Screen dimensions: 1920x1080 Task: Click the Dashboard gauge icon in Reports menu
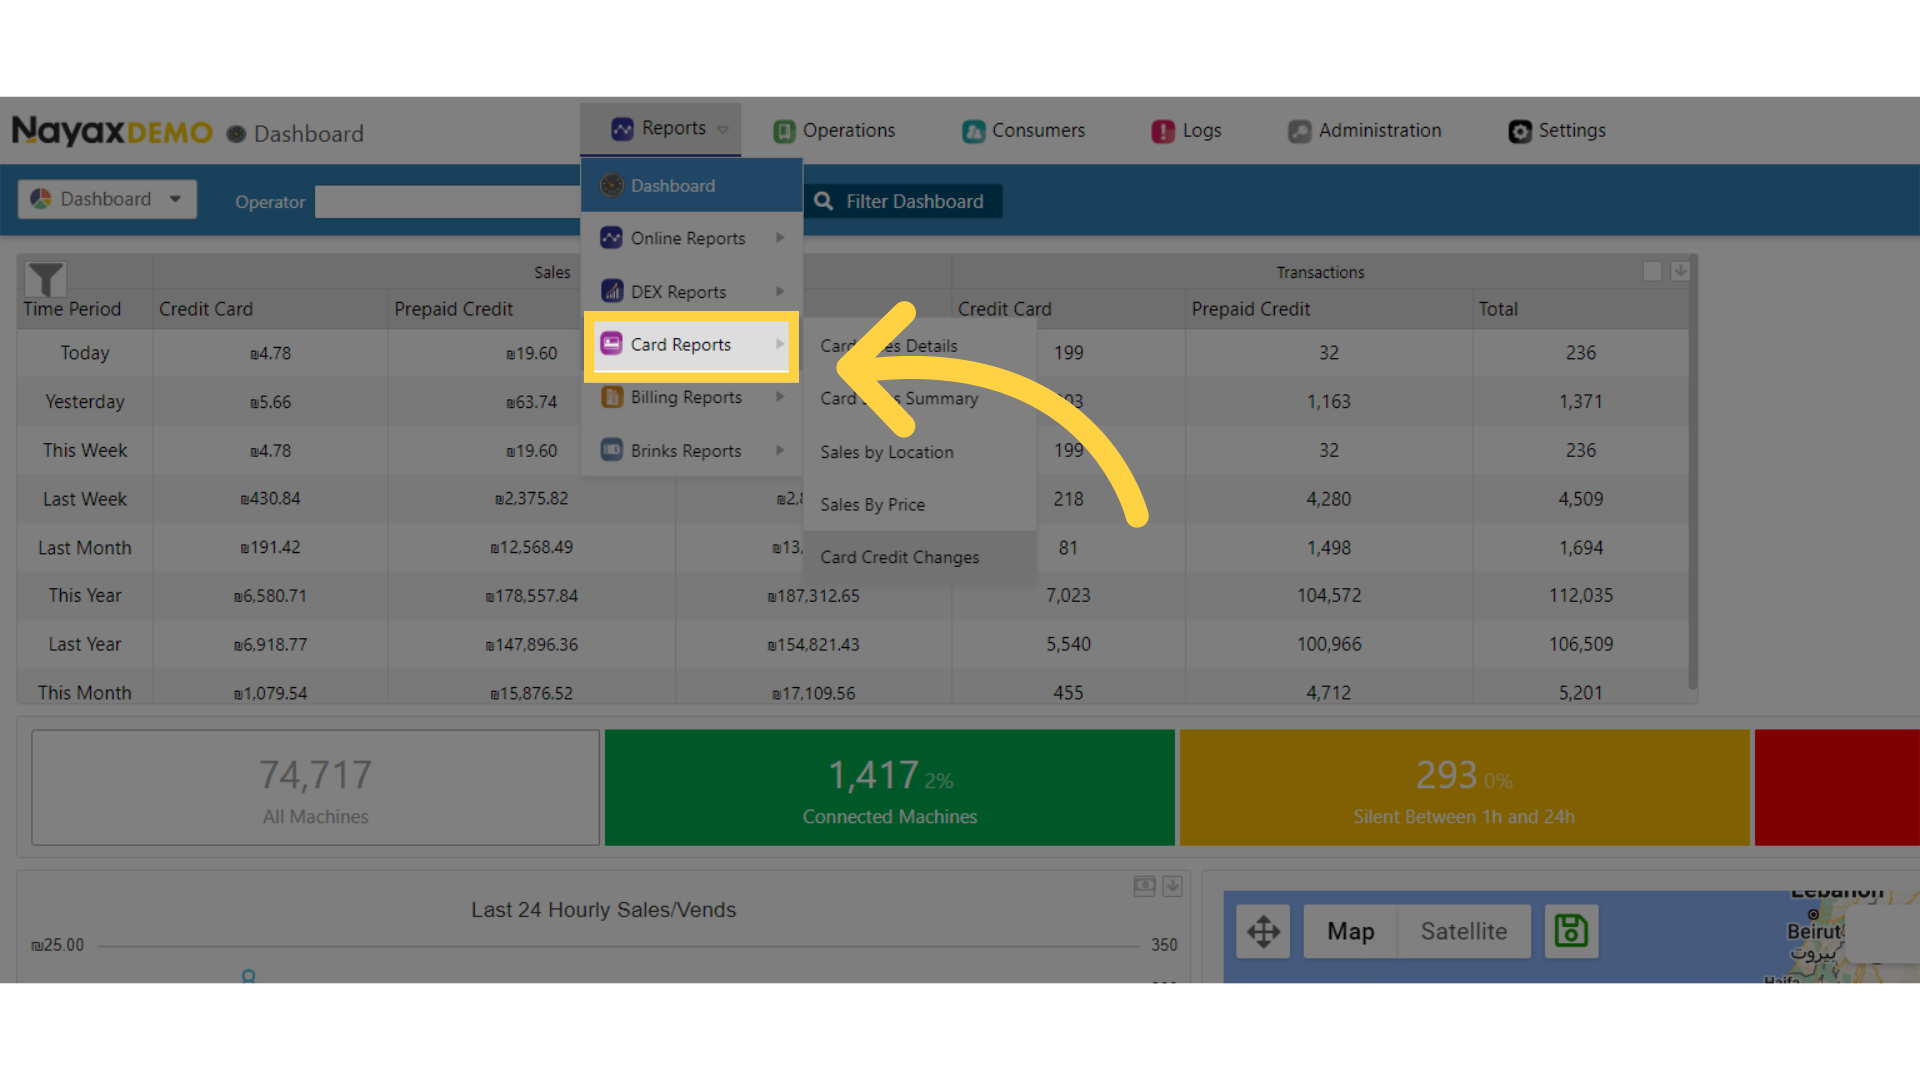point(611,185)
